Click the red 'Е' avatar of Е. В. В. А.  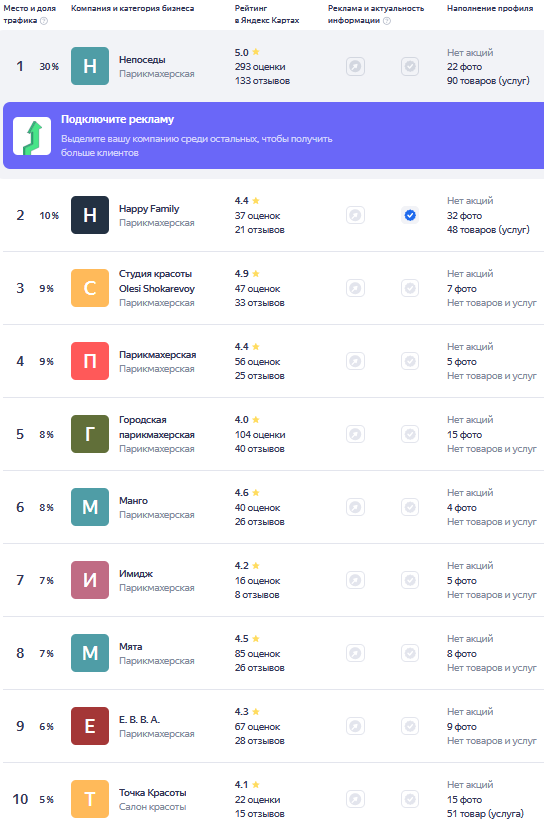90,726
